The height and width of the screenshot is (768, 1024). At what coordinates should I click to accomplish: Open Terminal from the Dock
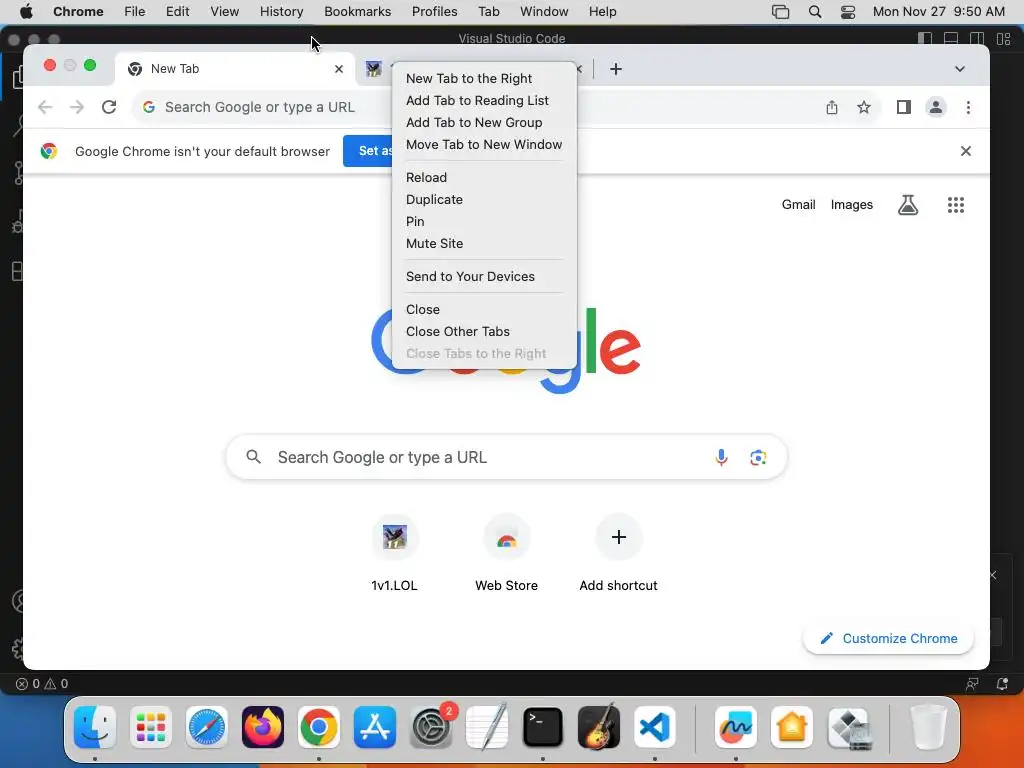coord(543,727)
